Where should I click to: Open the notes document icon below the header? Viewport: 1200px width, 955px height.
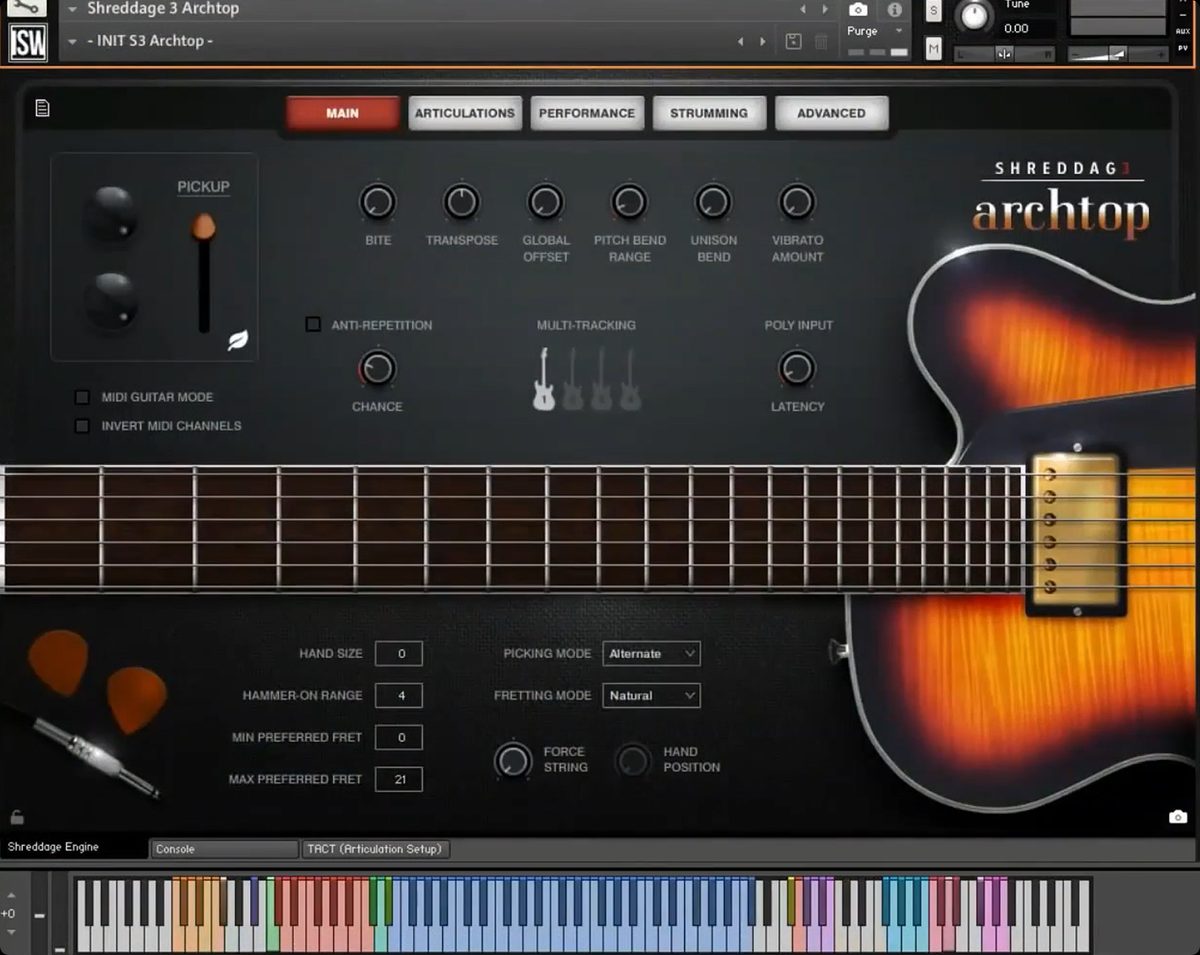(x=42, y=108)
